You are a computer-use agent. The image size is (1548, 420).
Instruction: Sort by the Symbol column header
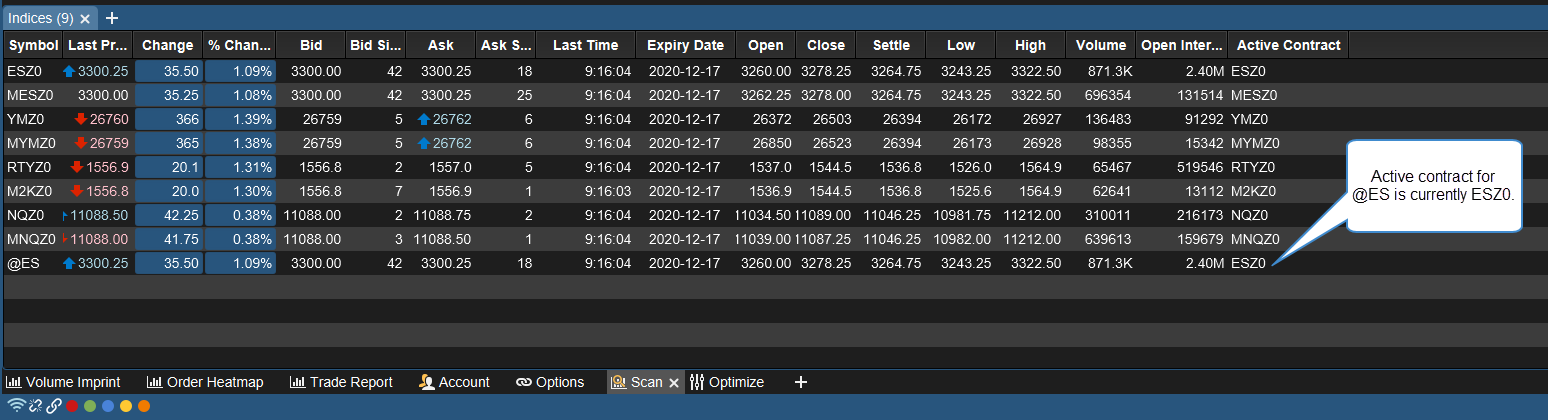coord(33,45)
